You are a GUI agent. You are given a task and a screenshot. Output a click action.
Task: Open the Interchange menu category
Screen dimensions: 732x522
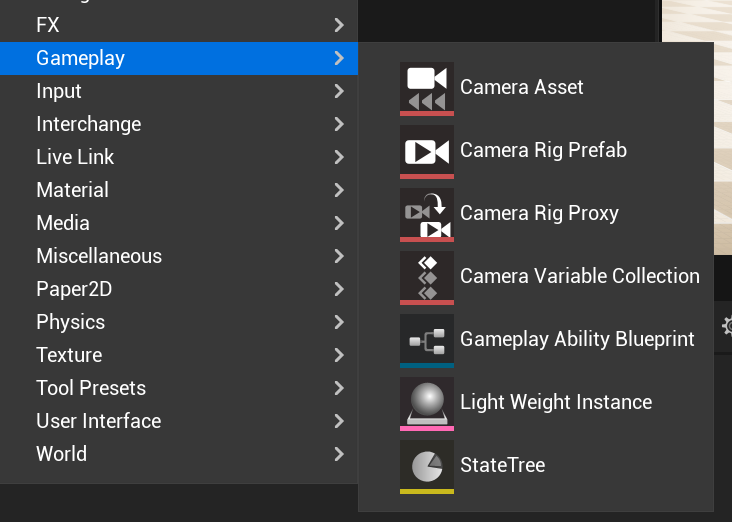(x=88, y=124)
